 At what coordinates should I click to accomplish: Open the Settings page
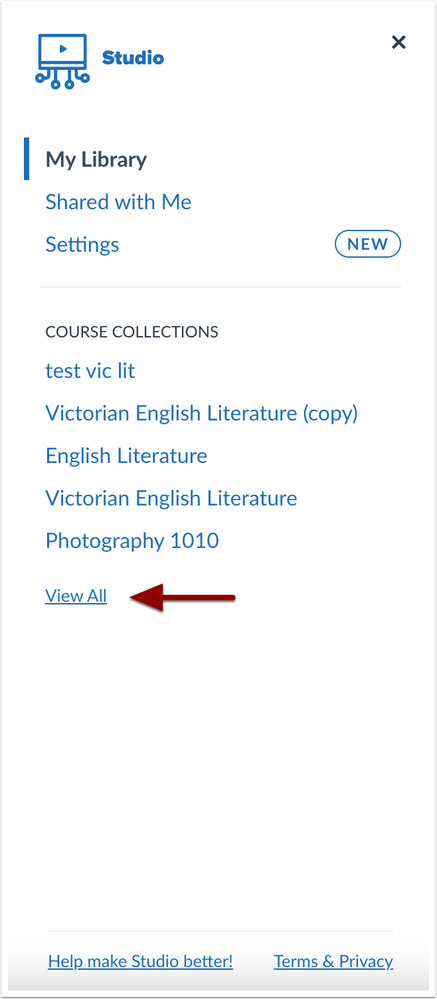coord(82,245)
